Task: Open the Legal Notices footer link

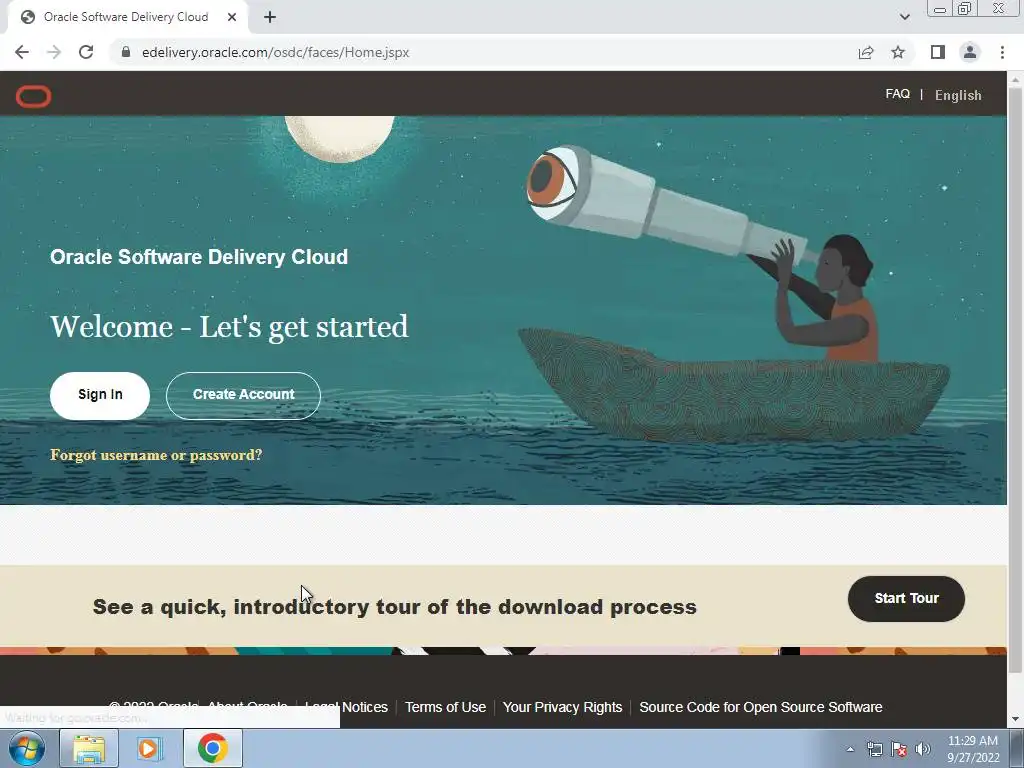Action: (x=347, y=707)
